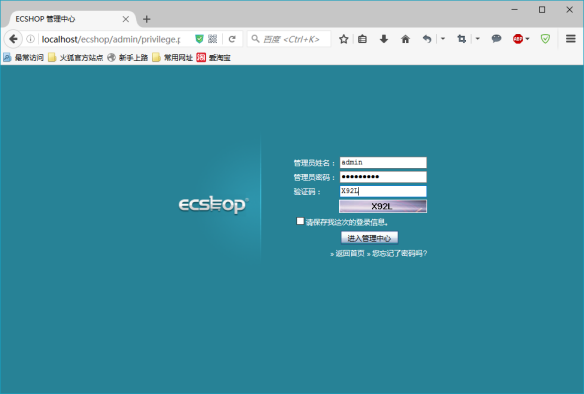Click the green shield icon in address bar

[x=199, y=39]
